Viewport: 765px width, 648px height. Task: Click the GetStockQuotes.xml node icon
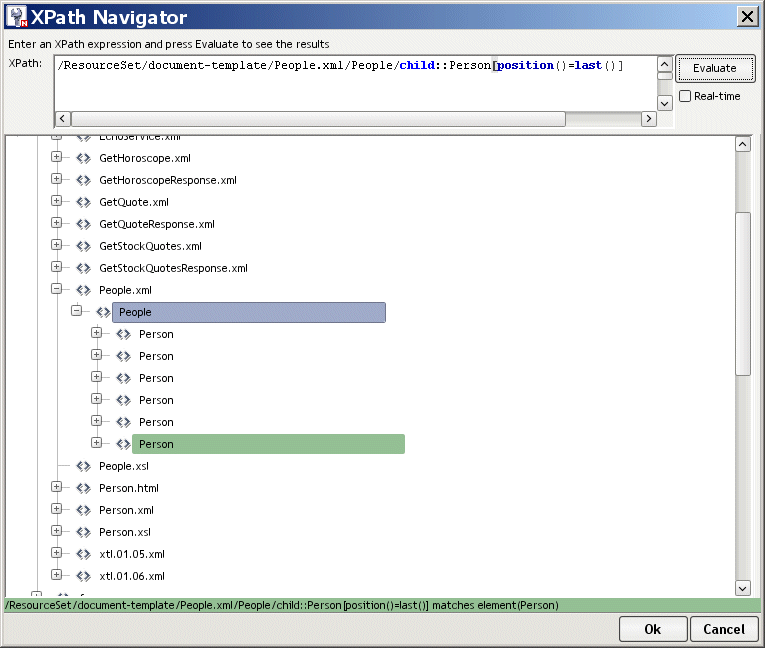[x=83, y=246]
